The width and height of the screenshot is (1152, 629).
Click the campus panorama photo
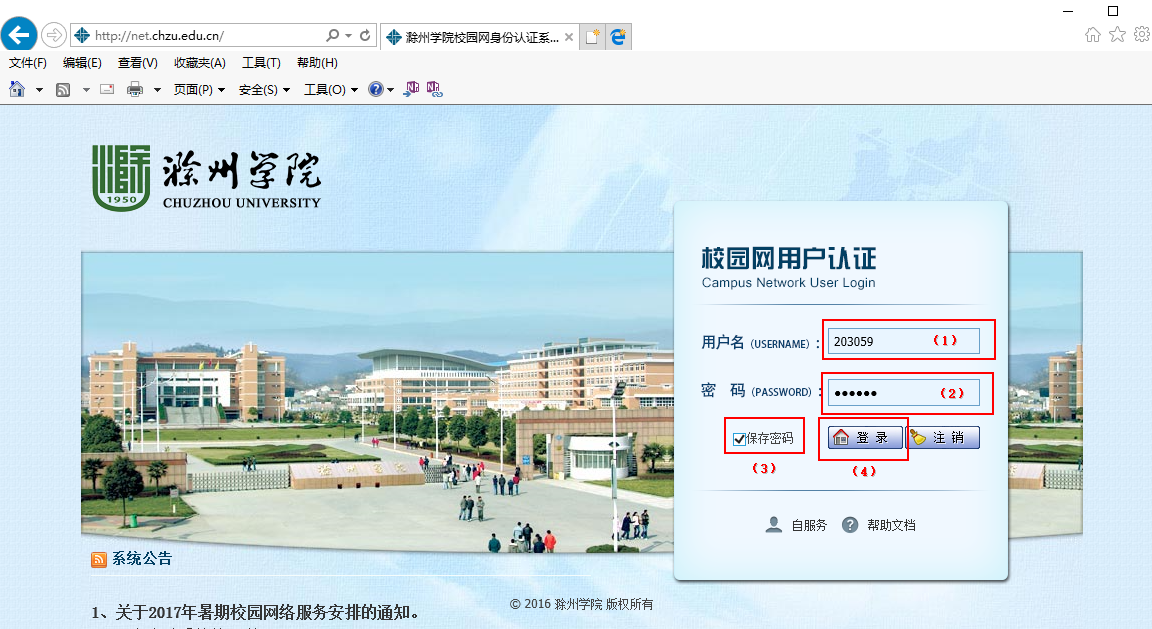pos(378,402)
